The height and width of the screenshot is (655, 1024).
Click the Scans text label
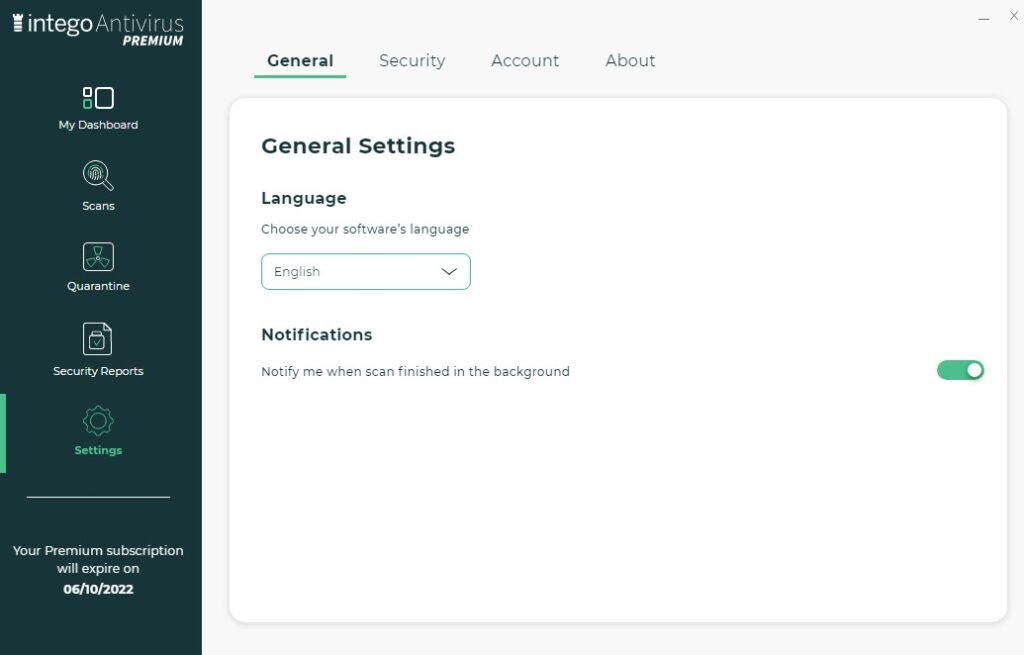tap(98, 206)
